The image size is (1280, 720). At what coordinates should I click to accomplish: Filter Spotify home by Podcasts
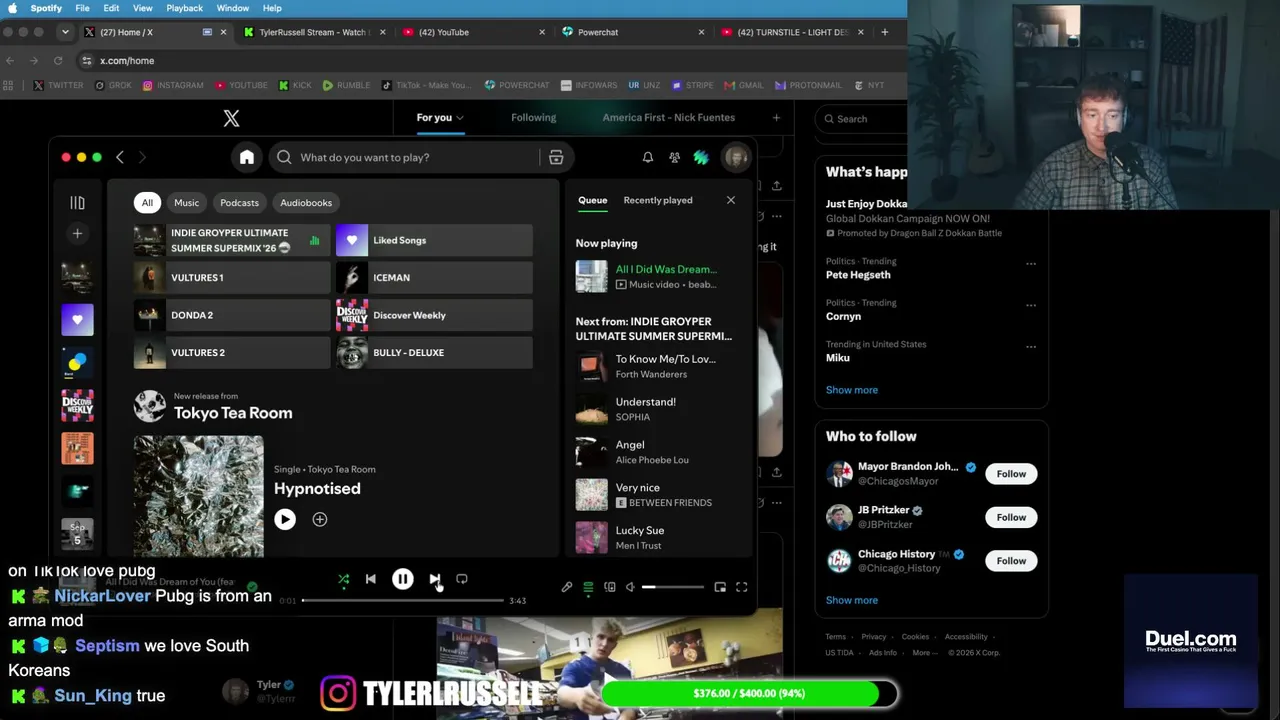pyautogui.click(x=240, y=203)
